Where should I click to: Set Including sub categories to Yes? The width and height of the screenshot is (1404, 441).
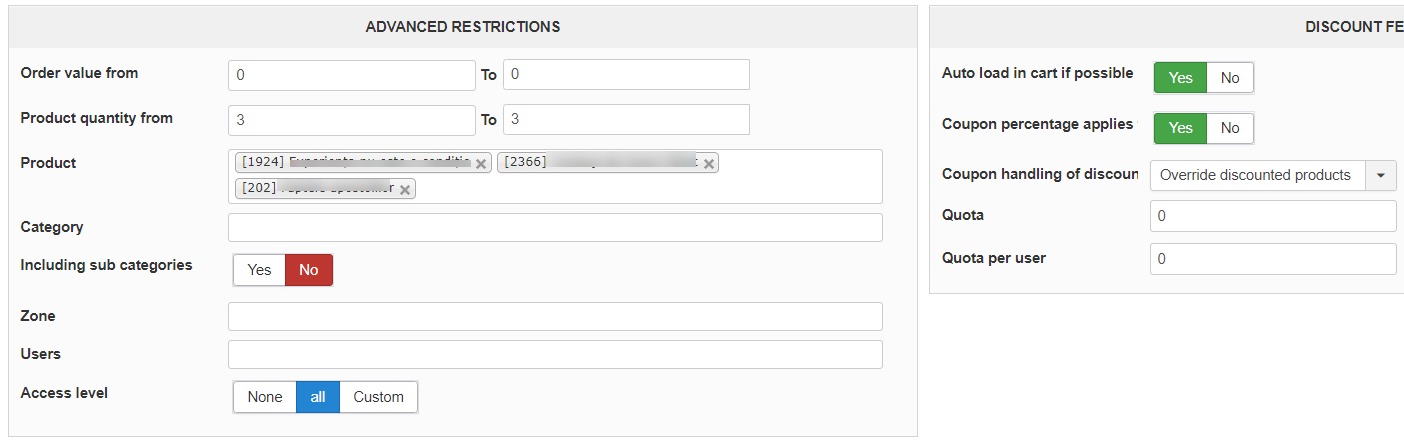(259, 270)
